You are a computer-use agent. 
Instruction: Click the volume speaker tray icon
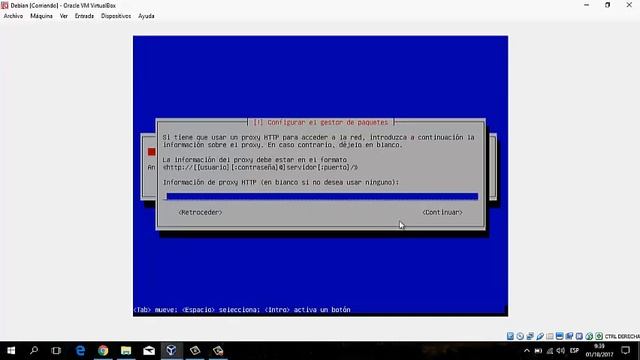tap(561, 351)
